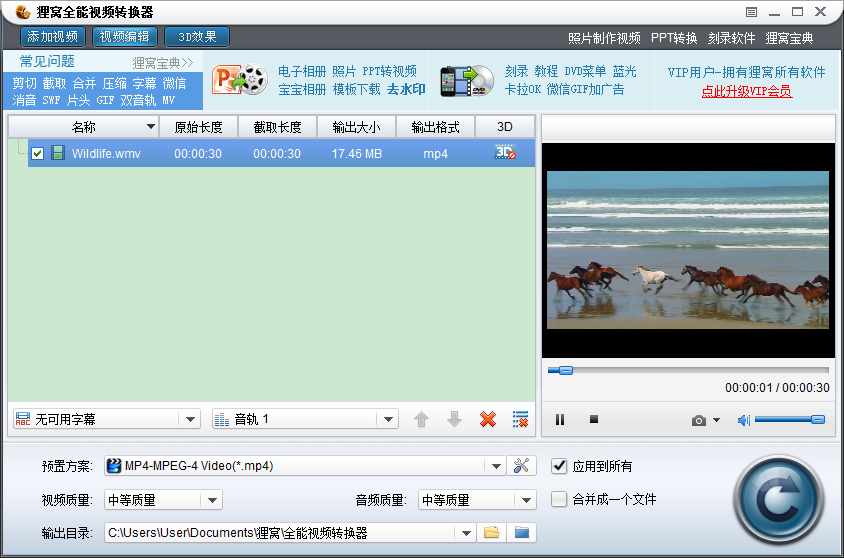
Task: Clear the file list icon
Action: coord(520,420)
